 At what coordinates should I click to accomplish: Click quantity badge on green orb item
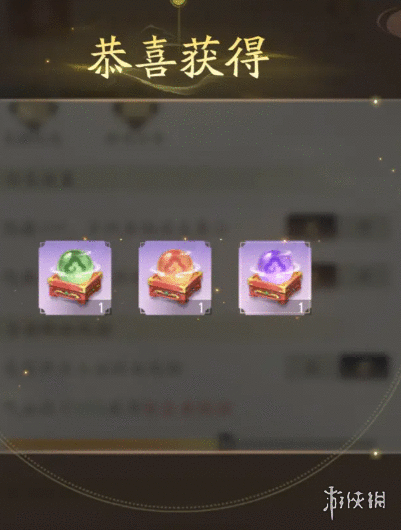point(100,308)
